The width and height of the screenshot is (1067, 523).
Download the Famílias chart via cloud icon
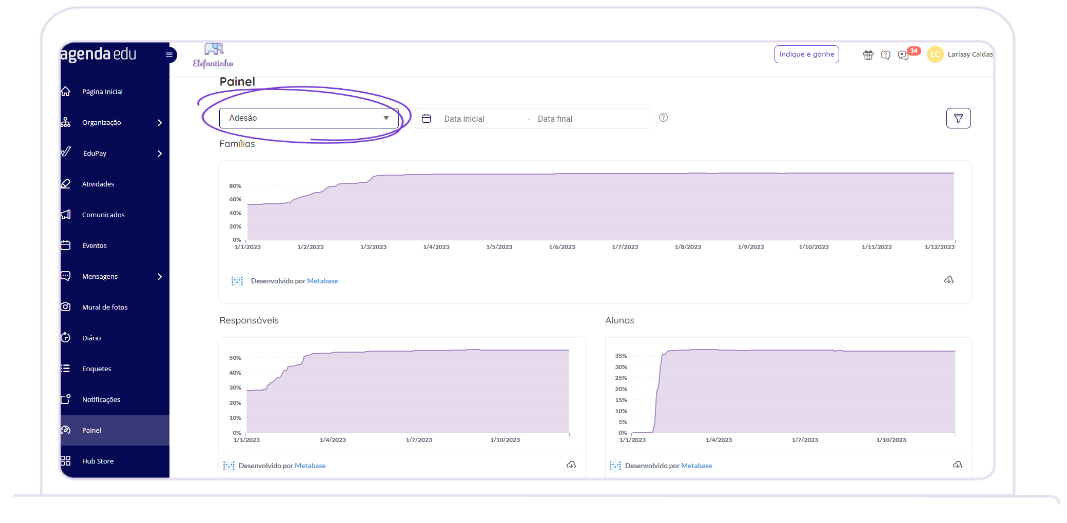tap(948, 280)
